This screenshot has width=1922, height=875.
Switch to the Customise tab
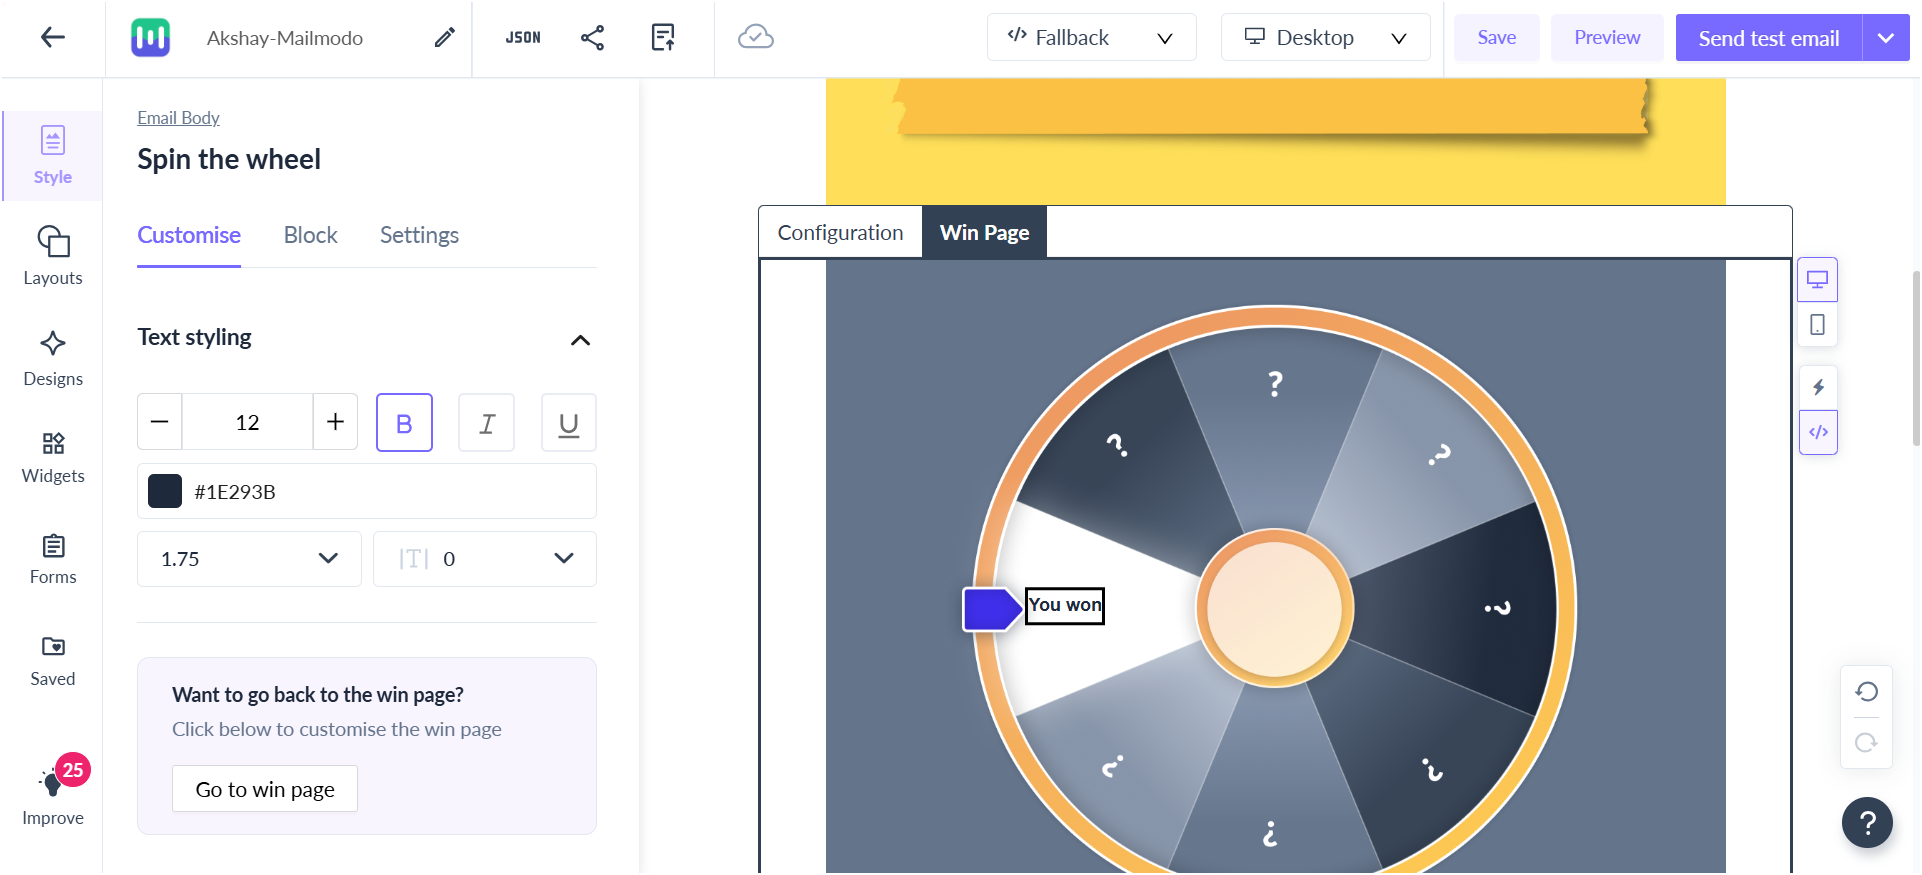(189, 235)
